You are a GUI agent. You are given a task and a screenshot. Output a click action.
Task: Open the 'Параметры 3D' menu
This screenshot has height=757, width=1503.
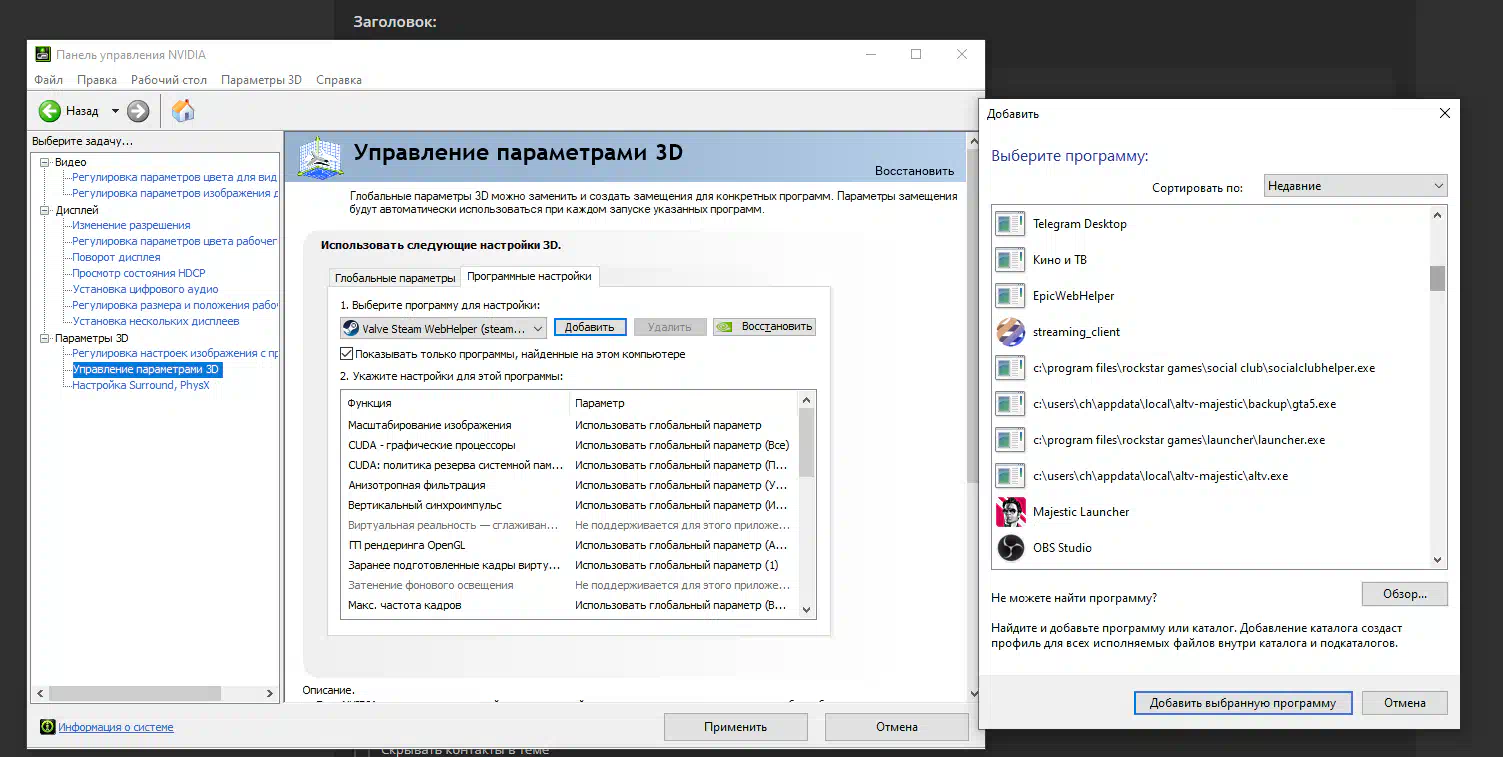tap(260, 80)
